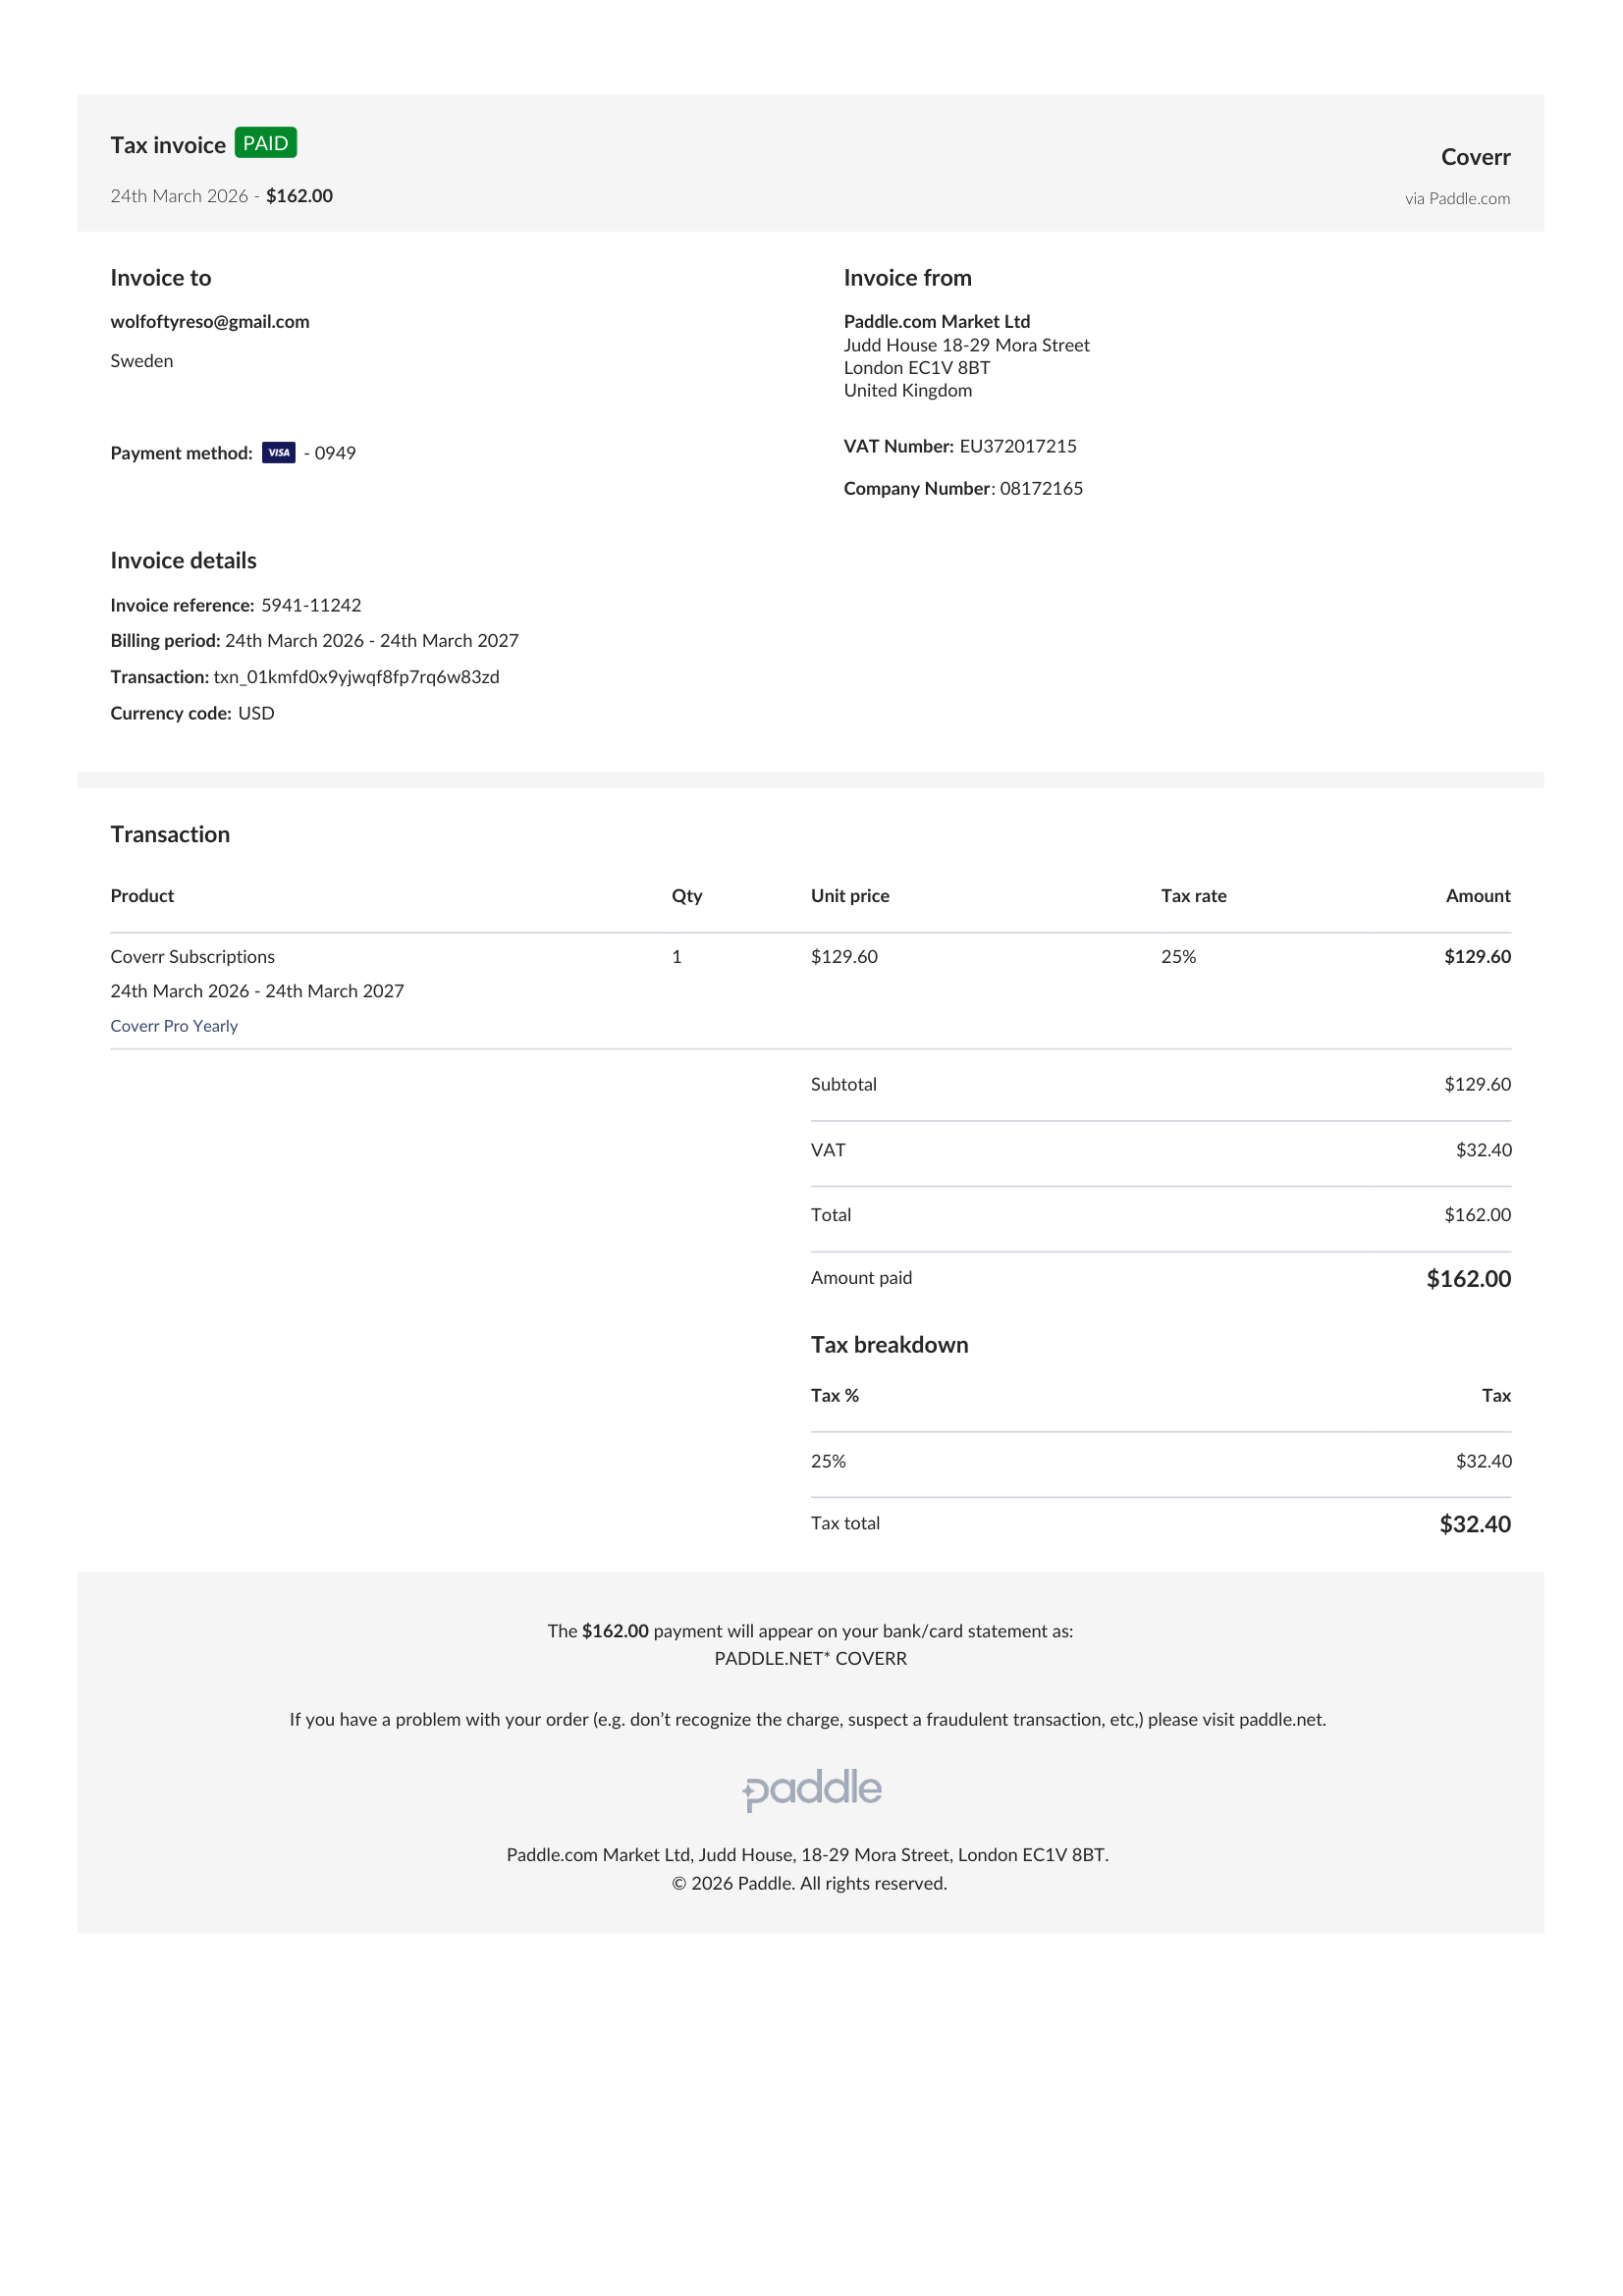Screen dimensions: 1623x2296
Task: Click the Company Number 08172165
Action: (x=1041, y=489)
